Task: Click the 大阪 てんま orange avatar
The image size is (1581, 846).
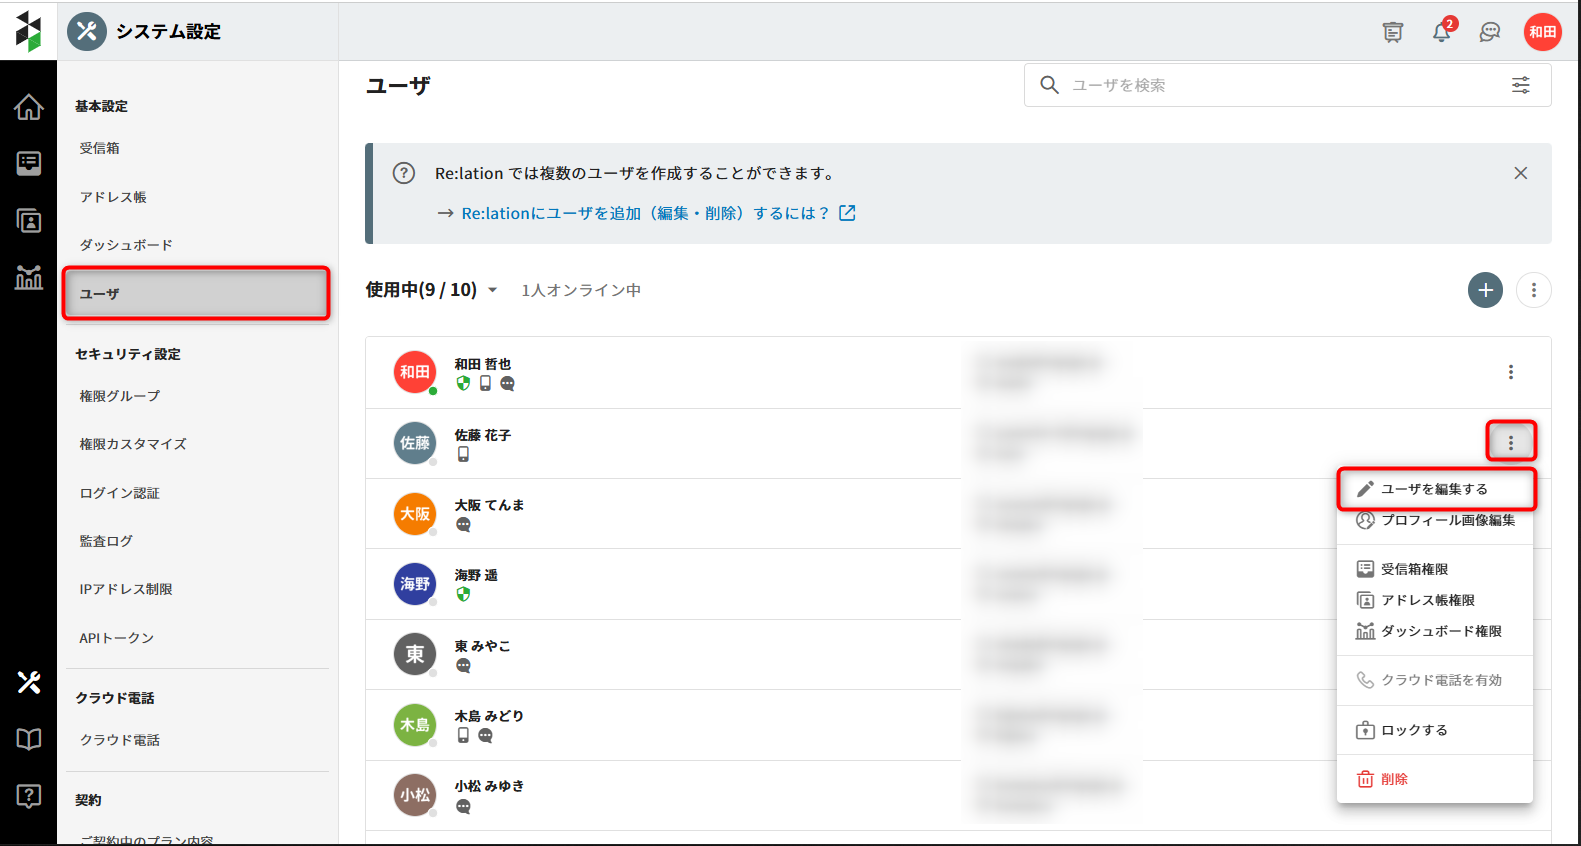Action: click(x=414, y=514)
